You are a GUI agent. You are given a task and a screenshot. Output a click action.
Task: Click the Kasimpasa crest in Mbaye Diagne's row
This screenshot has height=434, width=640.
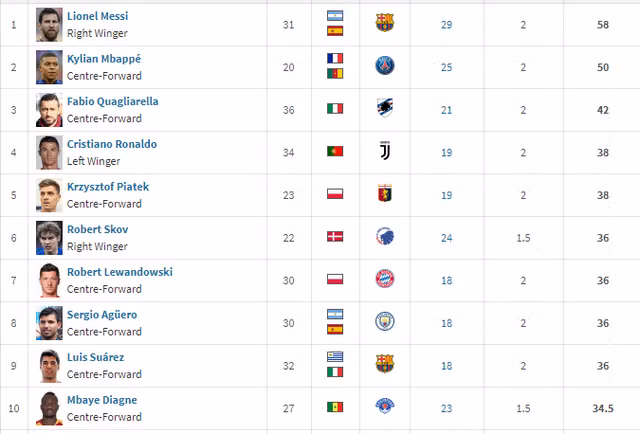385,407
